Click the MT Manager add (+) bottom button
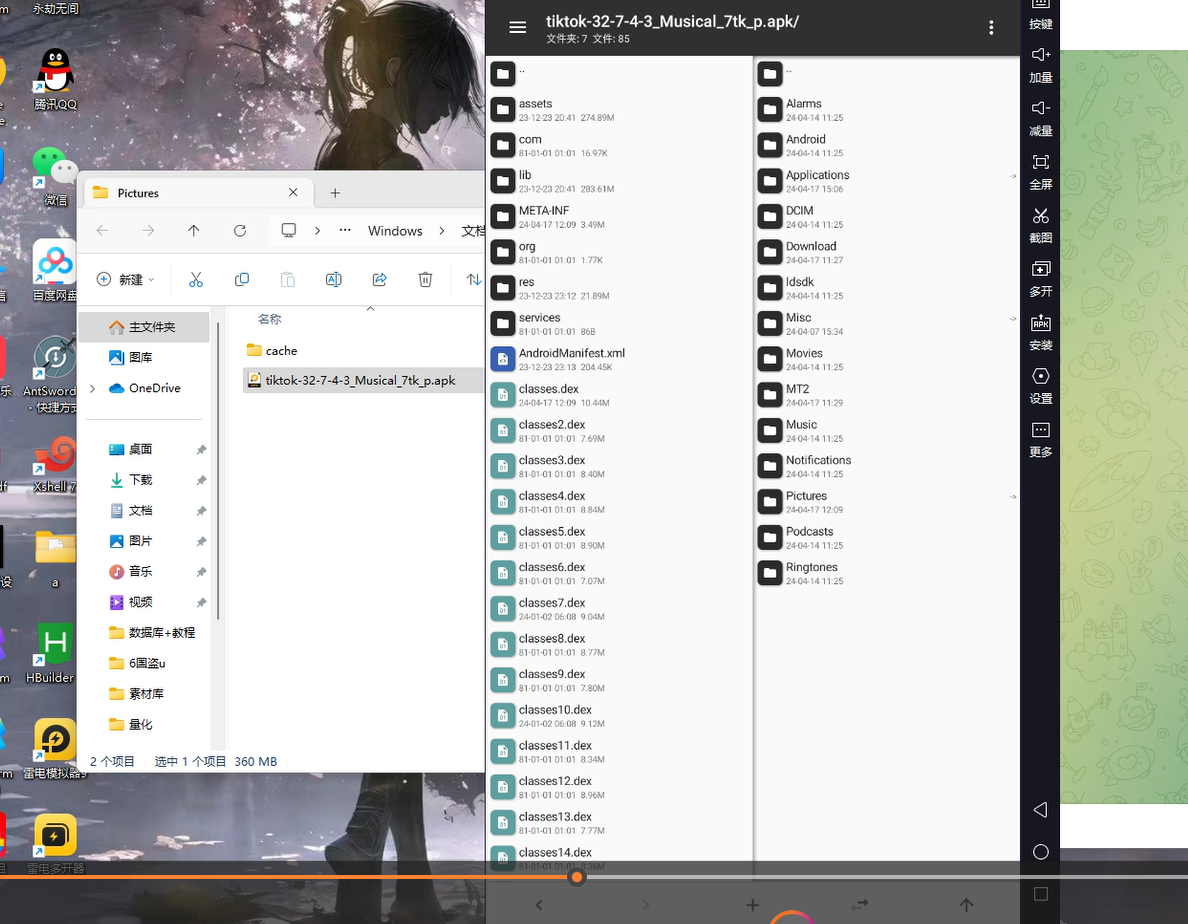The image size is (1188, 924). click(752, 905)
